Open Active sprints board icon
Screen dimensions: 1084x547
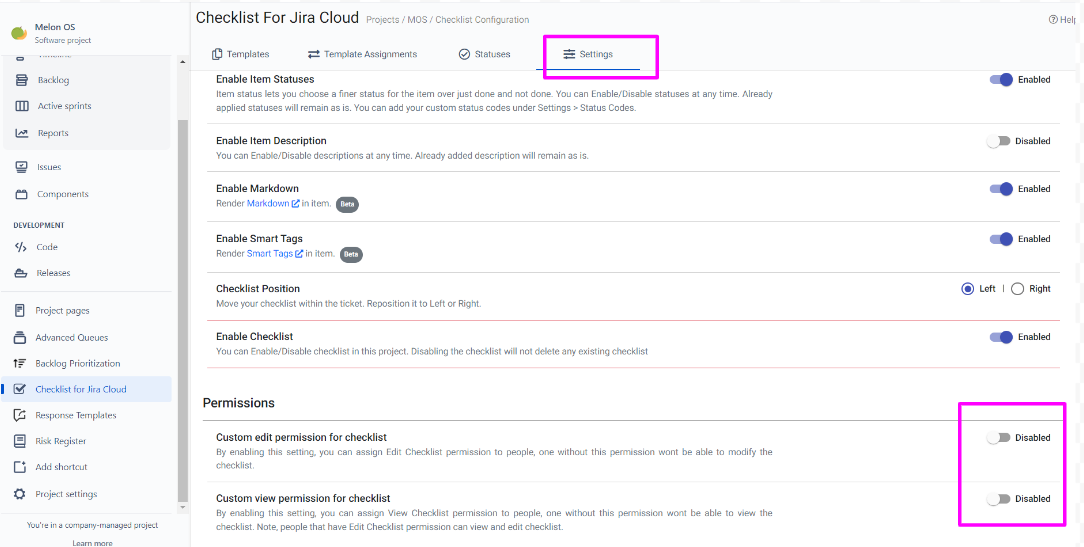pos(22,106)
